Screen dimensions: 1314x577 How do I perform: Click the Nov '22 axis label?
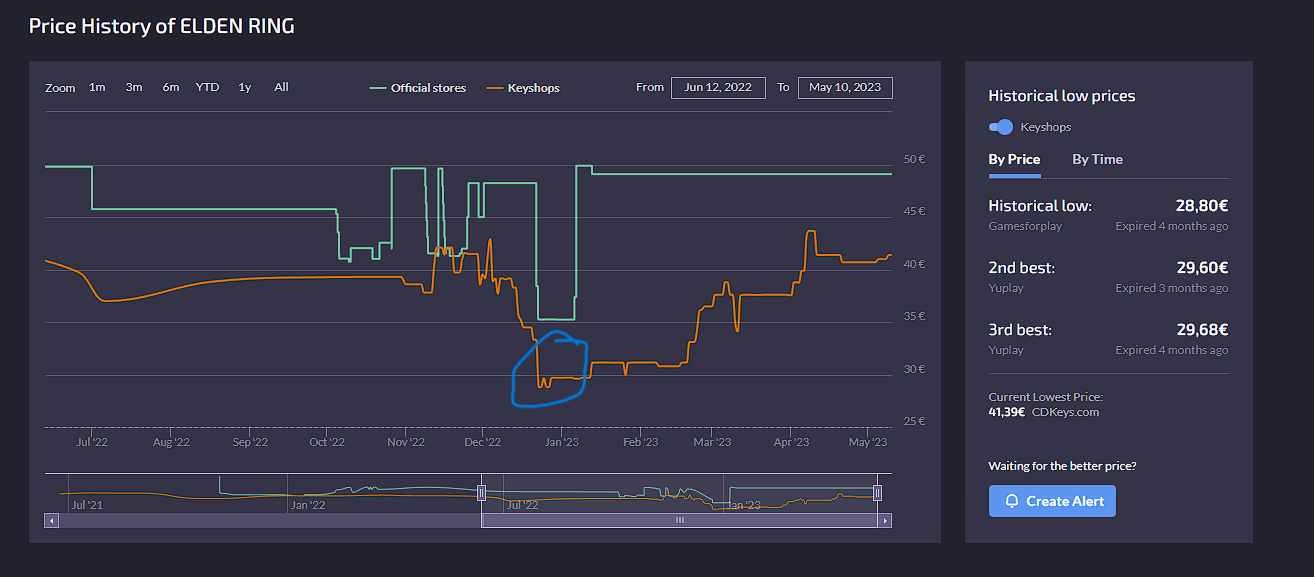[405, 442]
